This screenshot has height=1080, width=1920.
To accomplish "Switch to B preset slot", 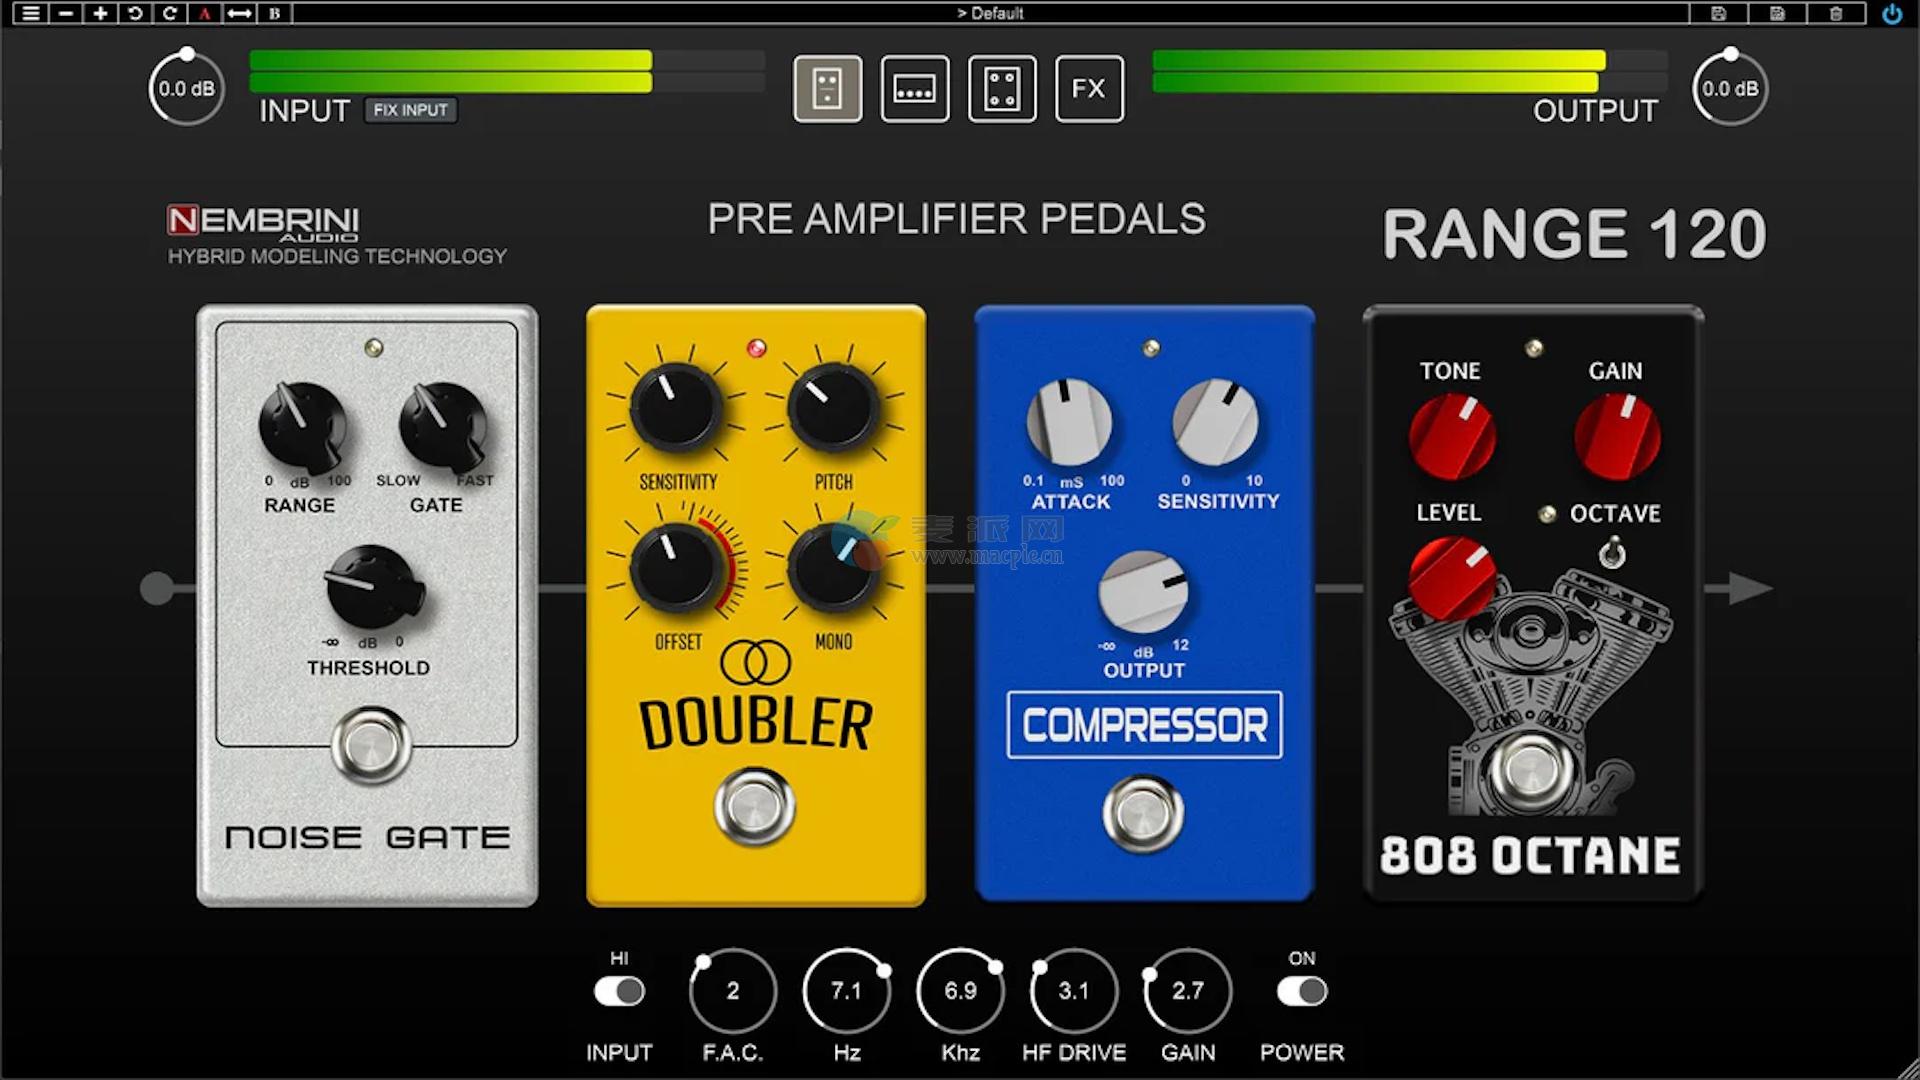I will click(x=274, y=13).
